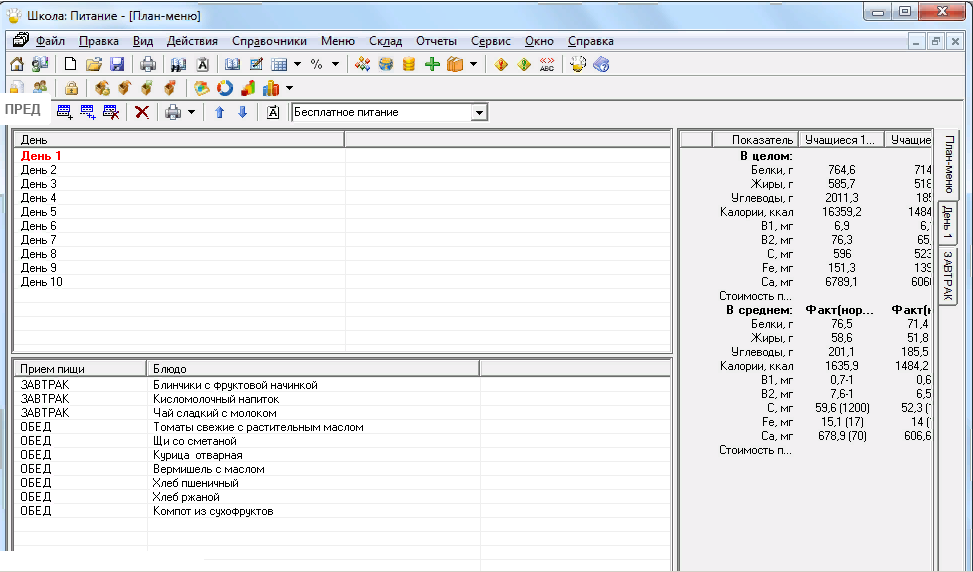Screen dimensions: 973x572
Task: Open the Справочники menu
Action: [x=269, y=41]
